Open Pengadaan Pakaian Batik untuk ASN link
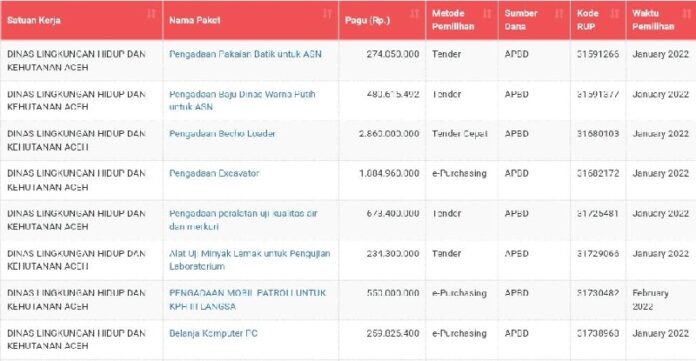Image resolution: width=696 pixels, height=361 pixels. click(x=245, y=54)
